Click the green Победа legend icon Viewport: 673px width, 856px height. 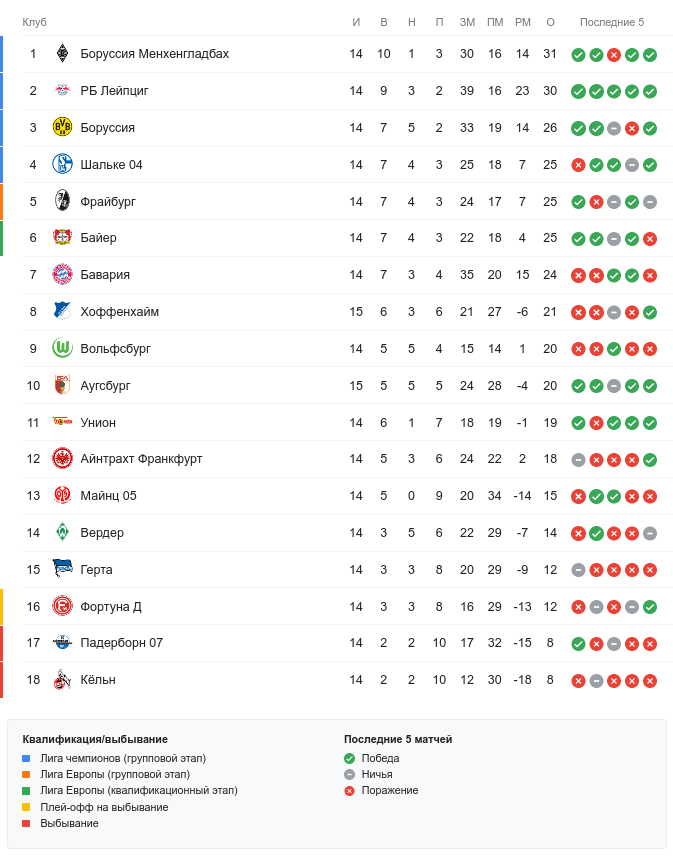coord(349,758)
